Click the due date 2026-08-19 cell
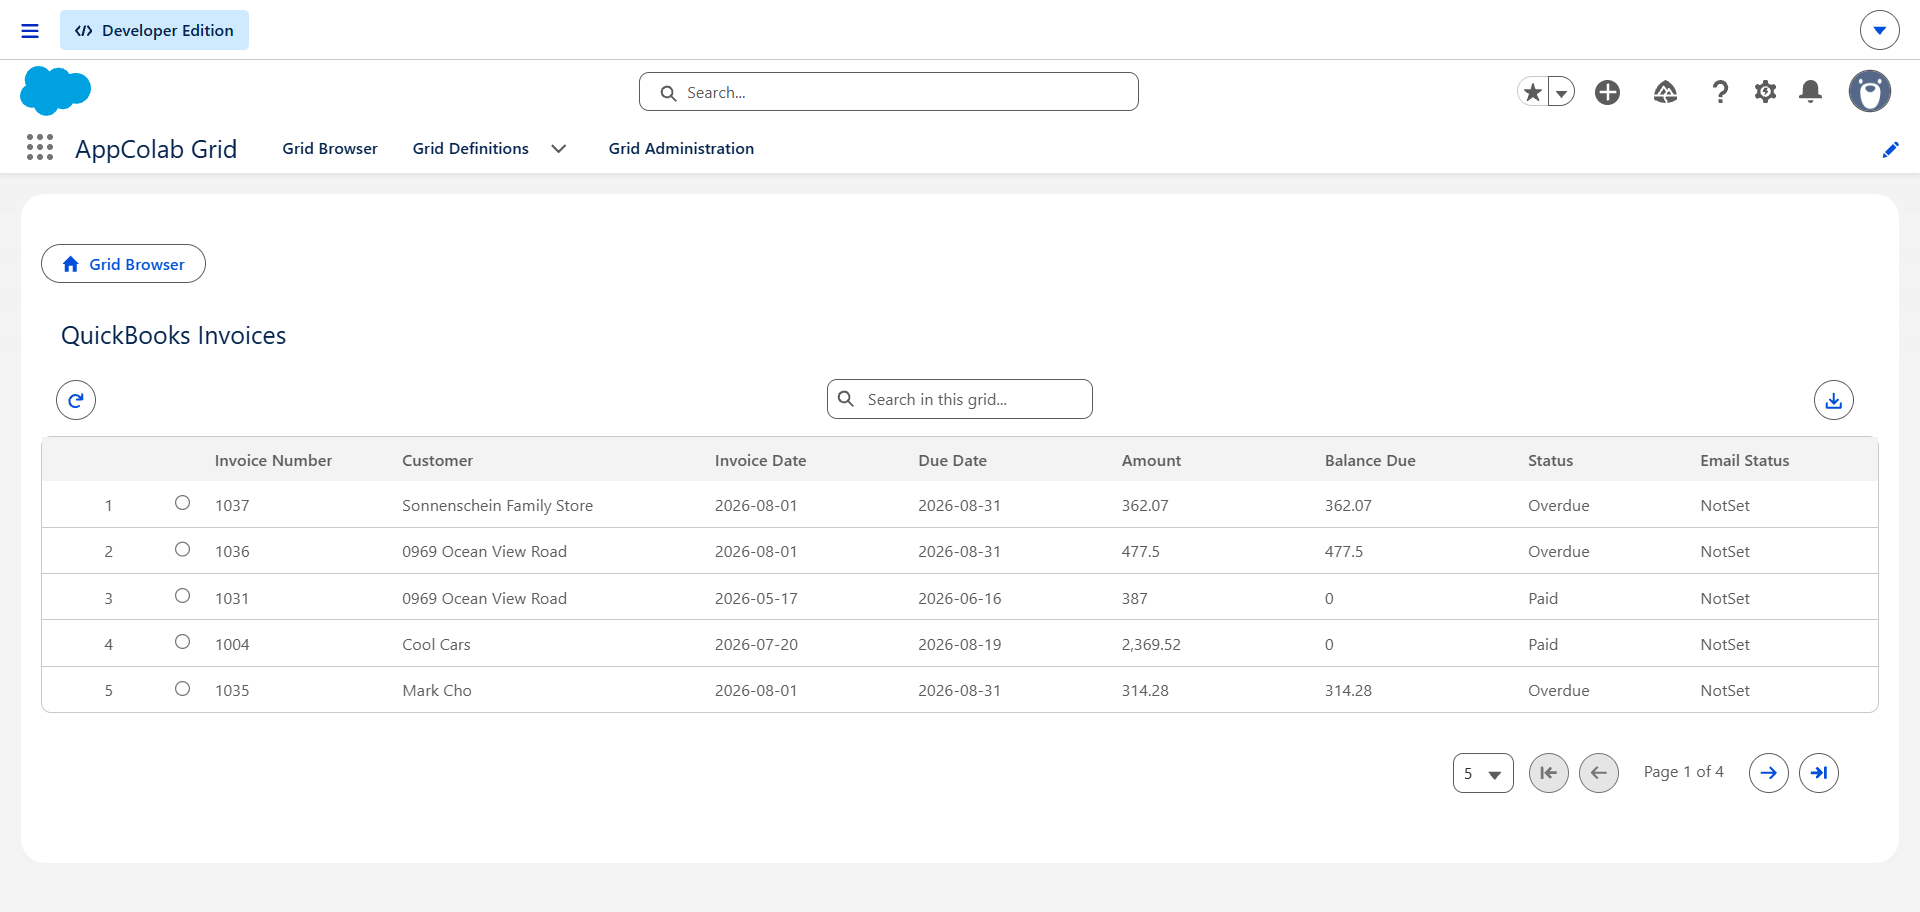Screen dimensions: 1920x912 coord(959,644)
